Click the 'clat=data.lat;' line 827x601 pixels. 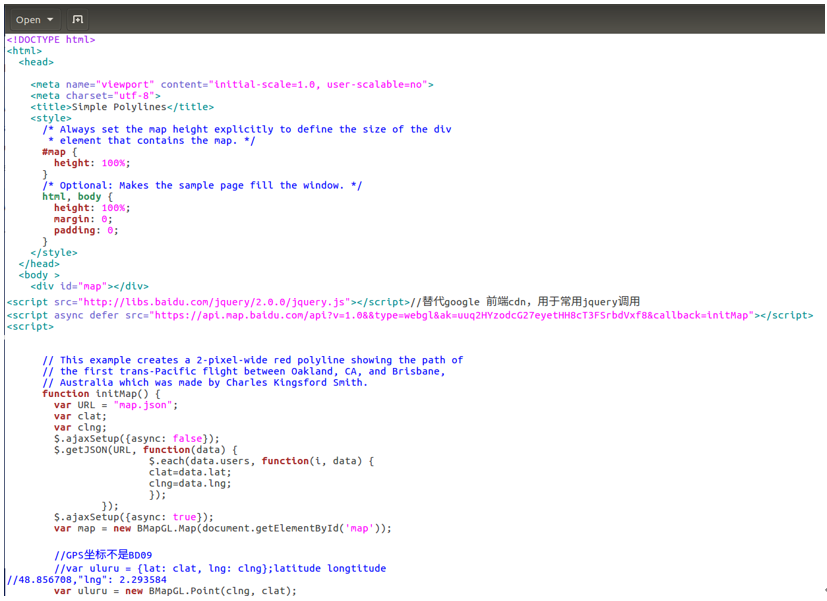pos(190,472)
